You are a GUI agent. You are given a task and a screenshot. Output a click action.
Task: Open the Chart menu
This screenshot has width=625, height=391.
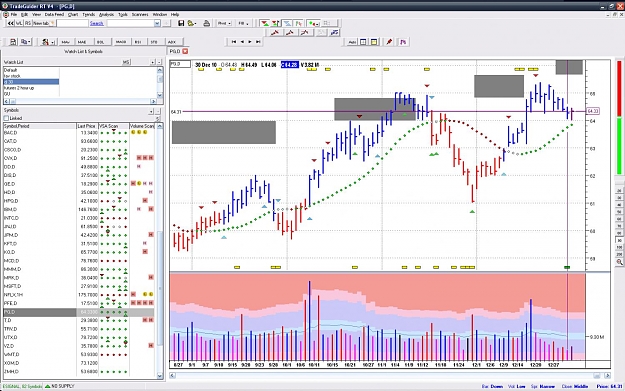pyautogui.click(x=73, y=14)
